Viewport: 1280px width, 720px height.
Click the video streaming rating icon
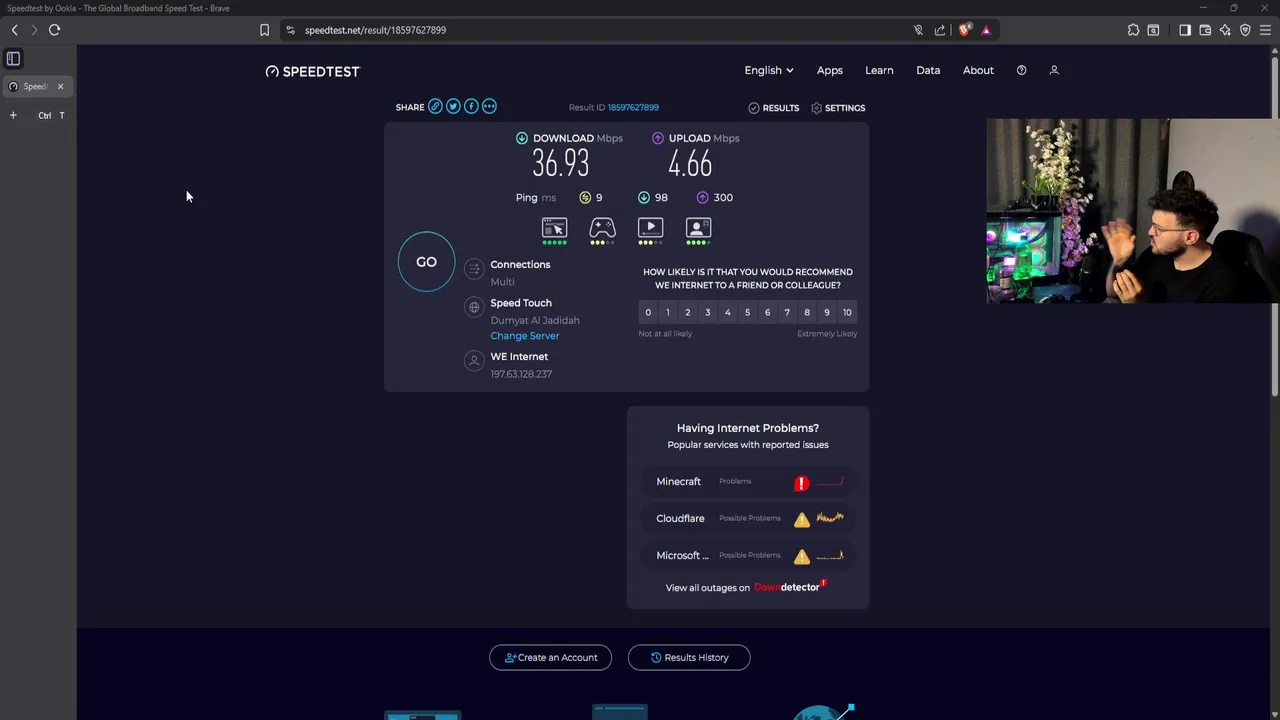point(650,230)
